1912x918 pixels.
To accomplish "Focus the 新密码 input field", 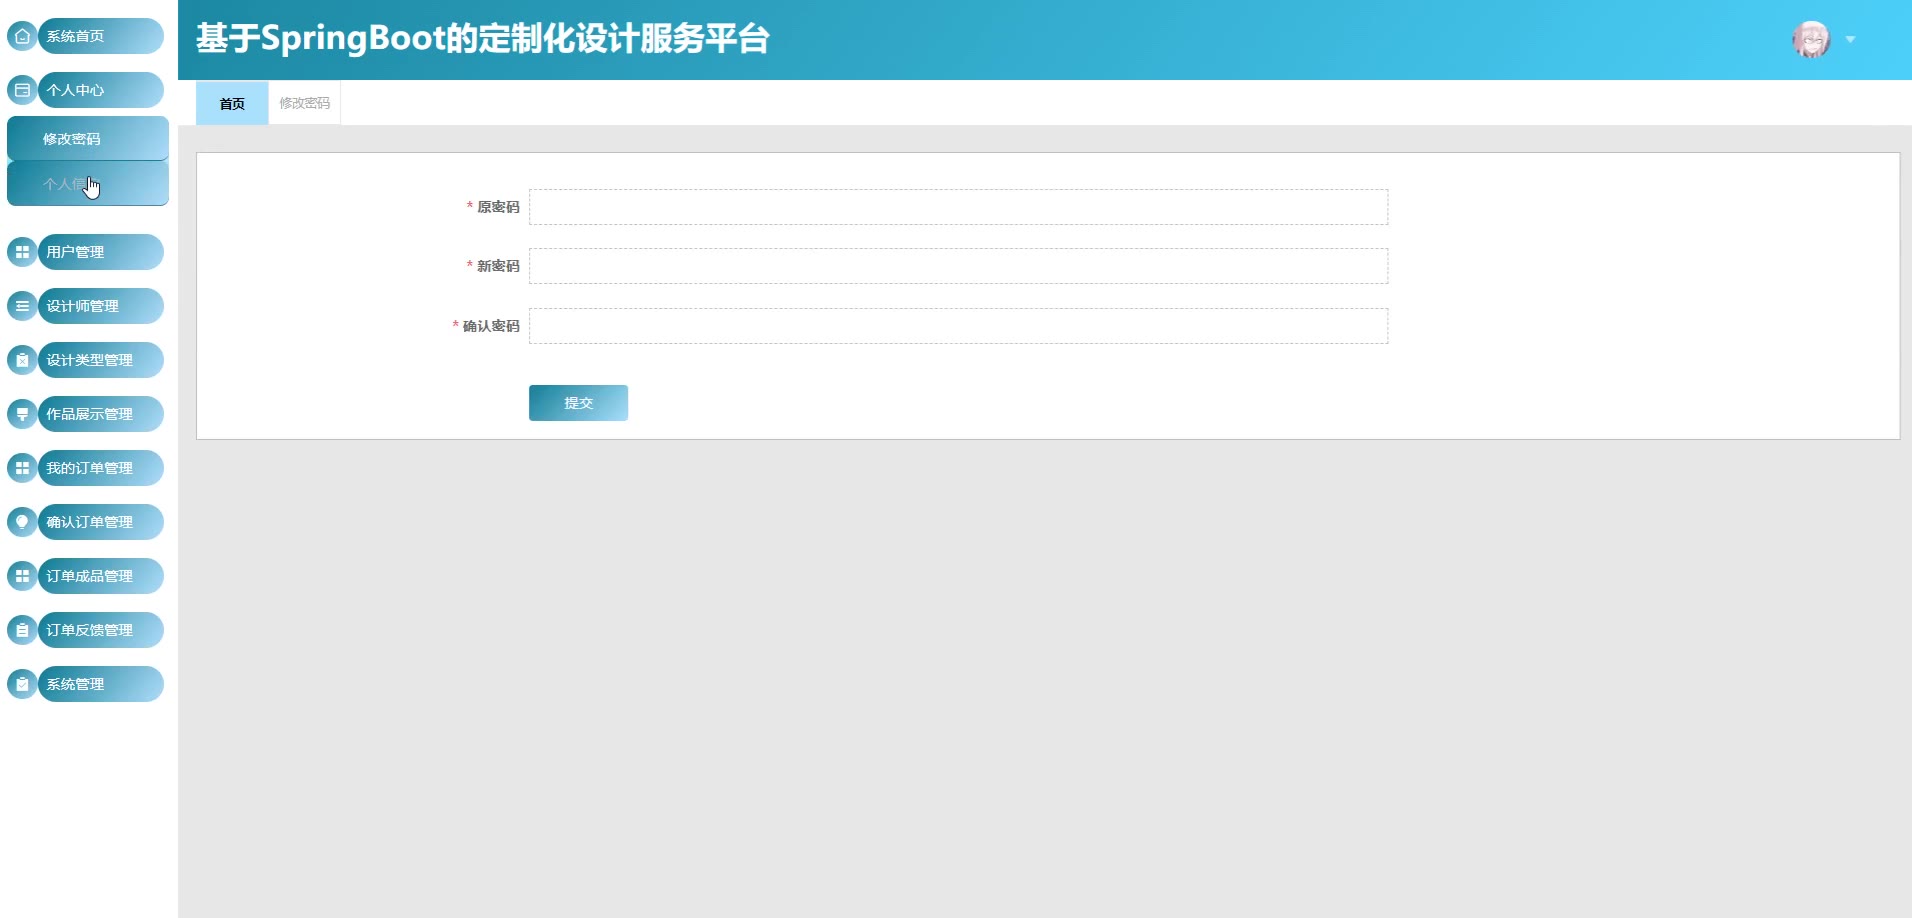I will [958, 266].
